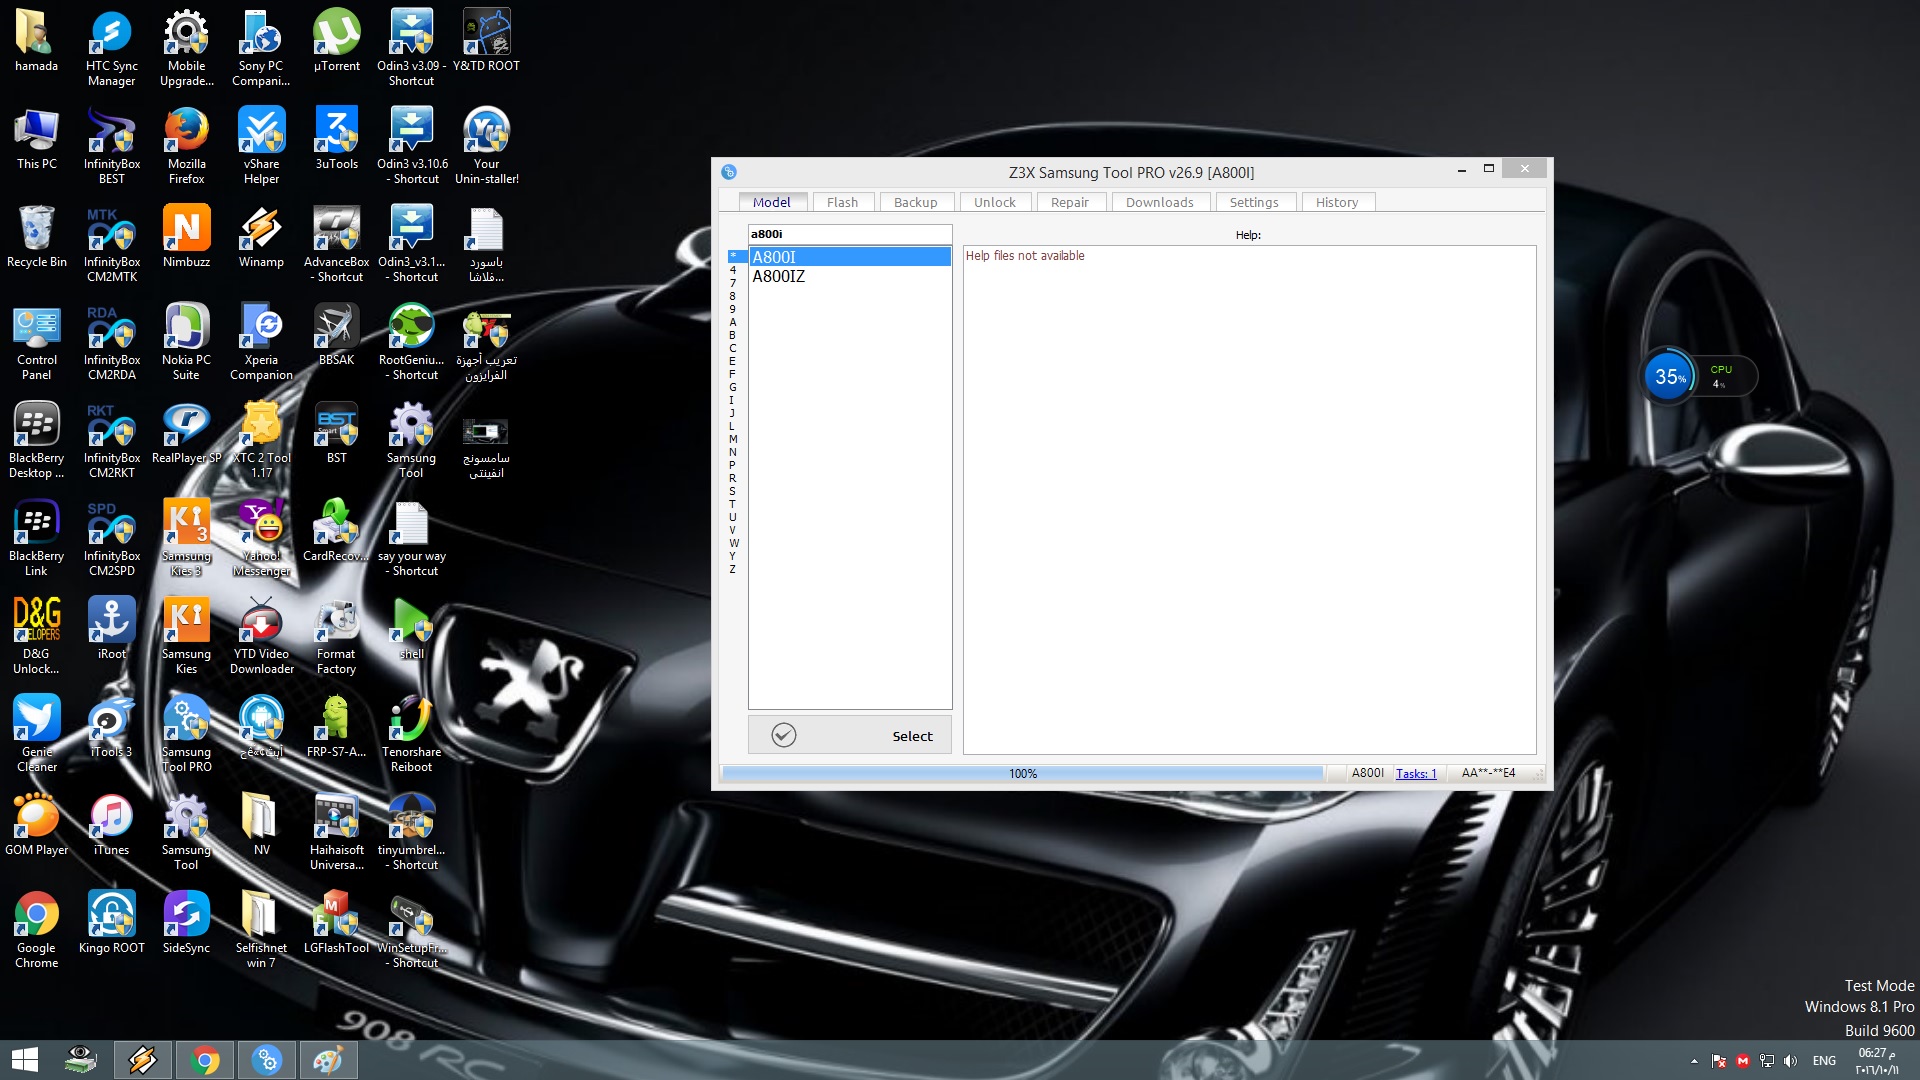Screen dimensions: 1920x1080
Task: Click the 100% progress bar
Action: pyautogui.click(x=1022, y=773)
